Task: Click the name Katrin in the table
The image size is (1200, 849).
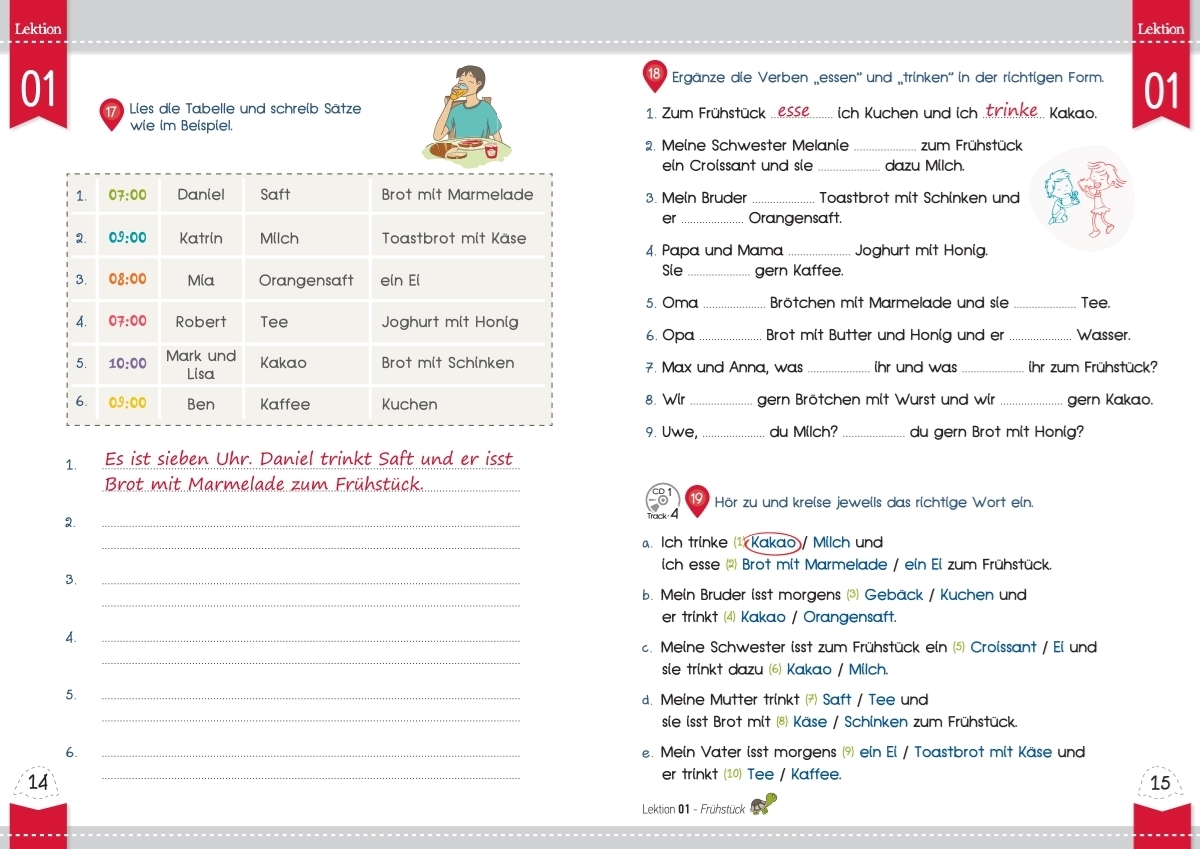Action: (201, 238)
